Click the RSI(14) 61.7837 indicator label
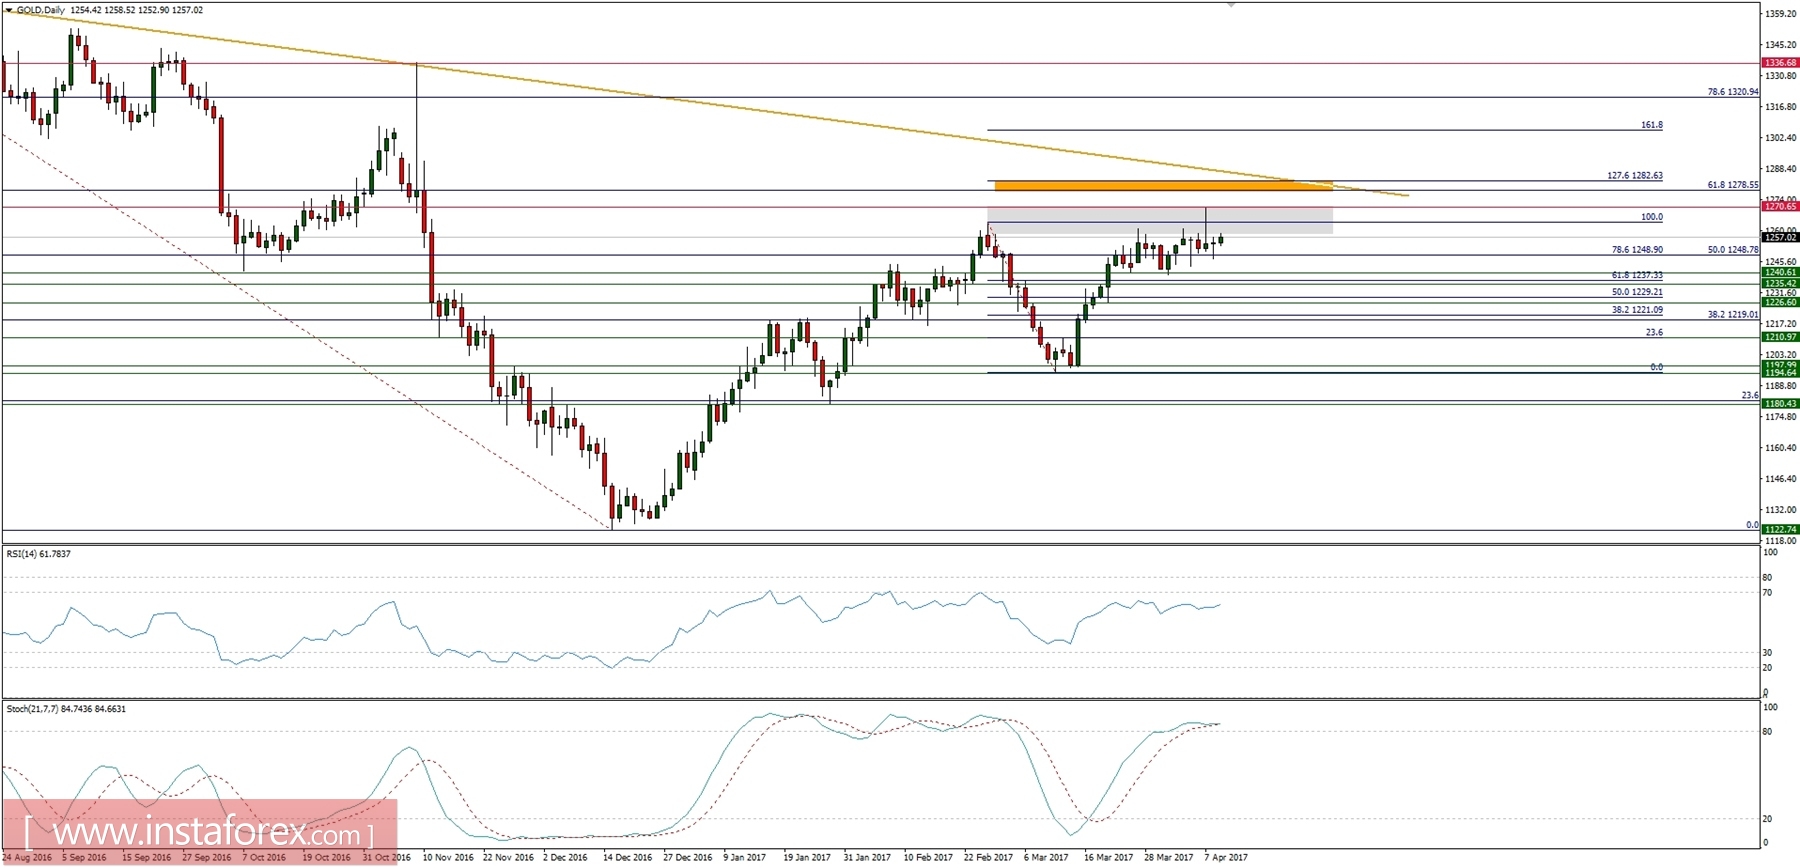Viewport: 1800px width, 868px height. (39, 553)
